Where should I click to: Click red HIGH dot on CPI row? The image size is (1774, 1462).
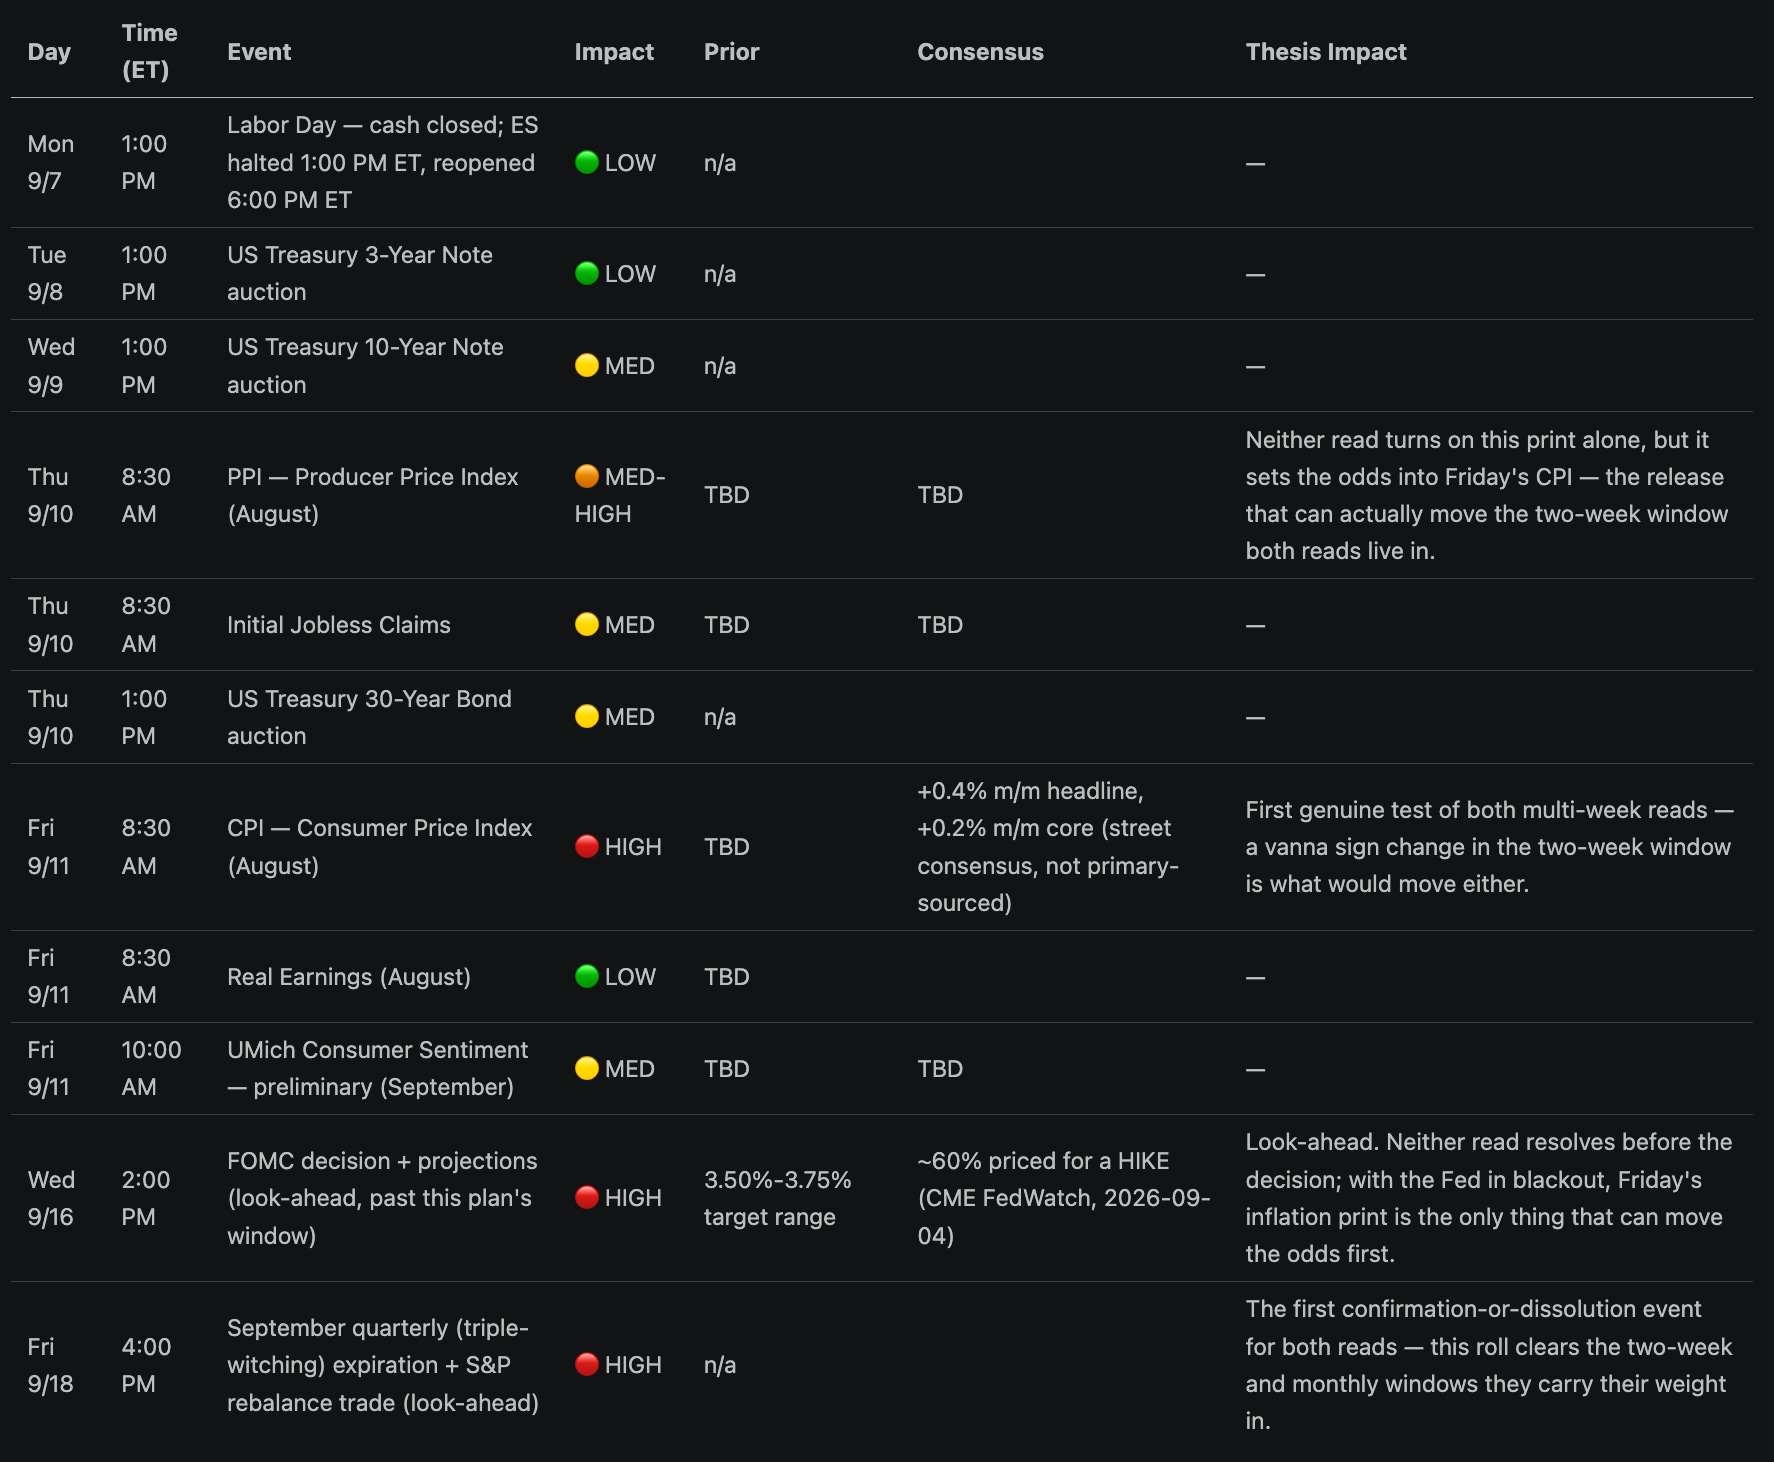point(587,846)
